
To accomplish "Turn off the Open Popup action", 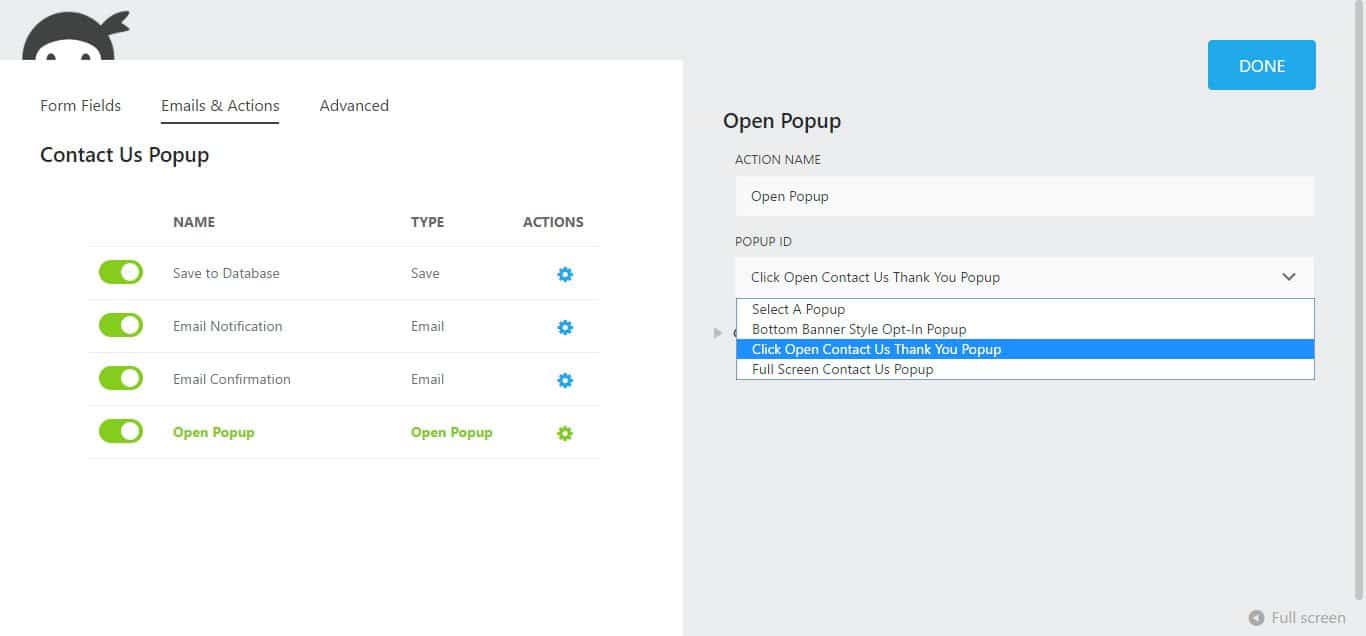I will tap(120, 431).
